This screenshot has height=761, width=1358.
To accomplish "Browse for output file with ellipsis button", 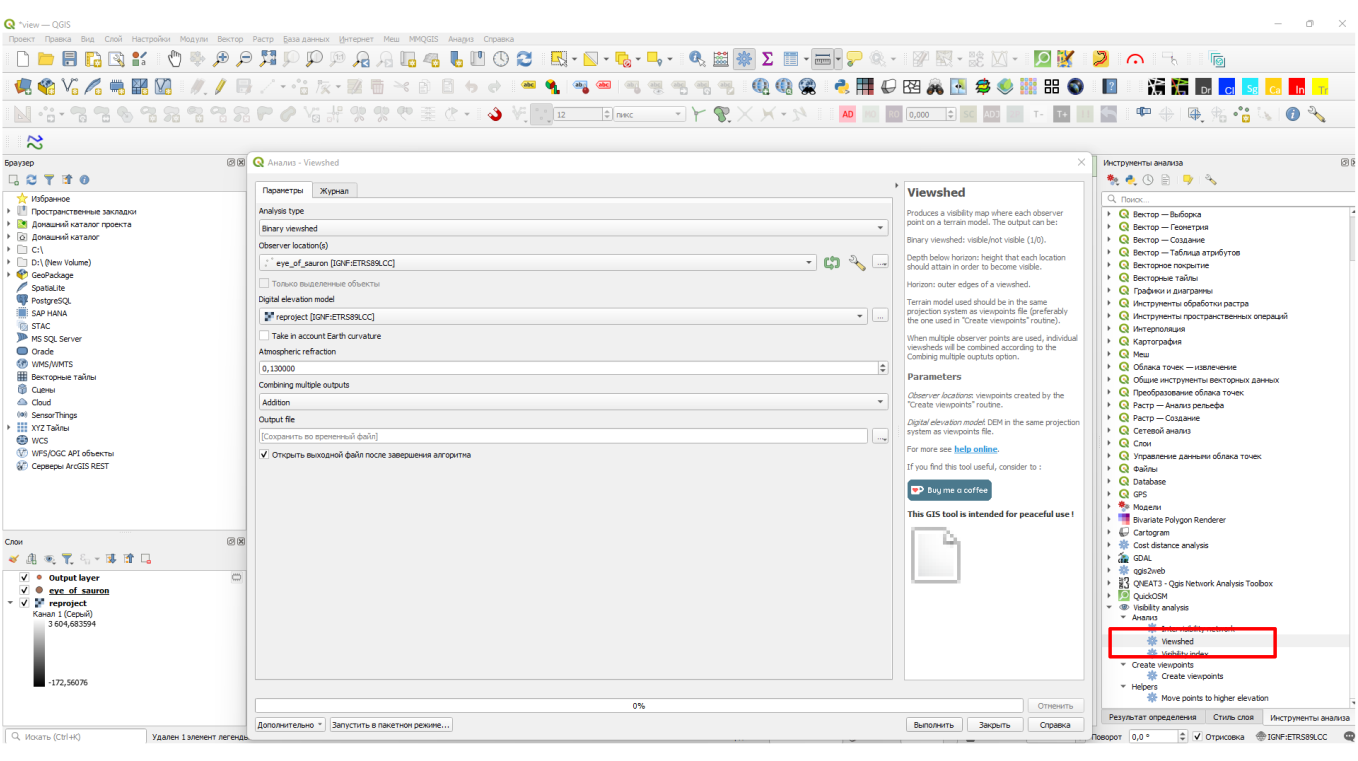I will [880, 437].
